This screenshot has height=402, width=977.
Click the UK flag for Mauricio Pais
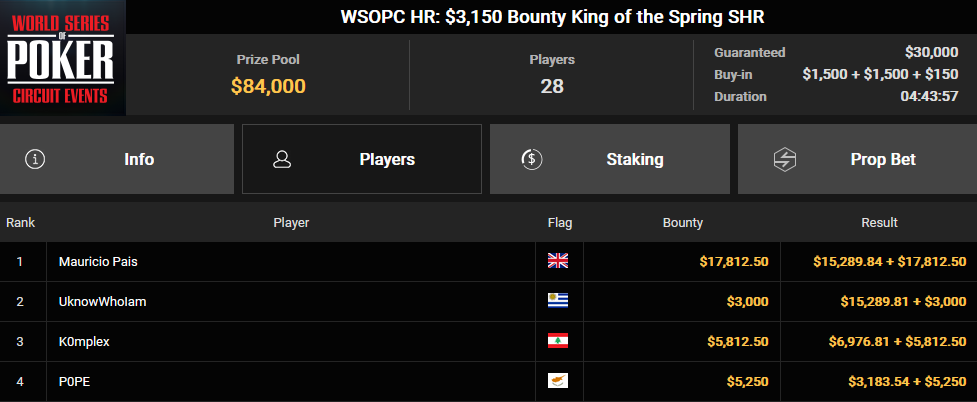[x=558, y=262]
